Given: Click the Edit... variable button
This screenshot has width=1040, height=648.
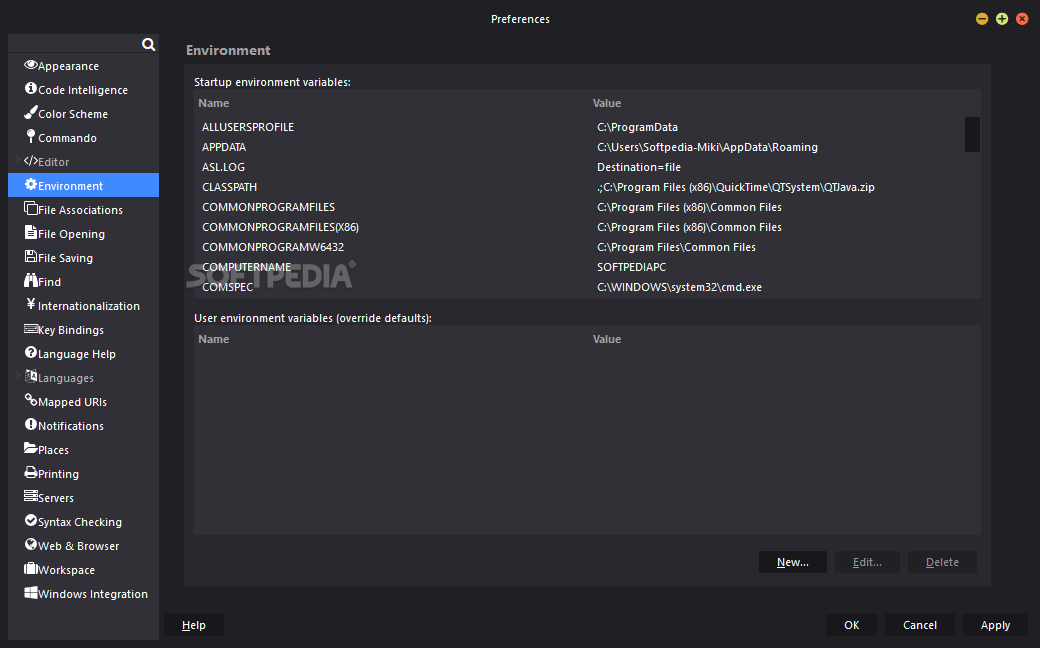Looking at the screenshot, I should 867,562.
